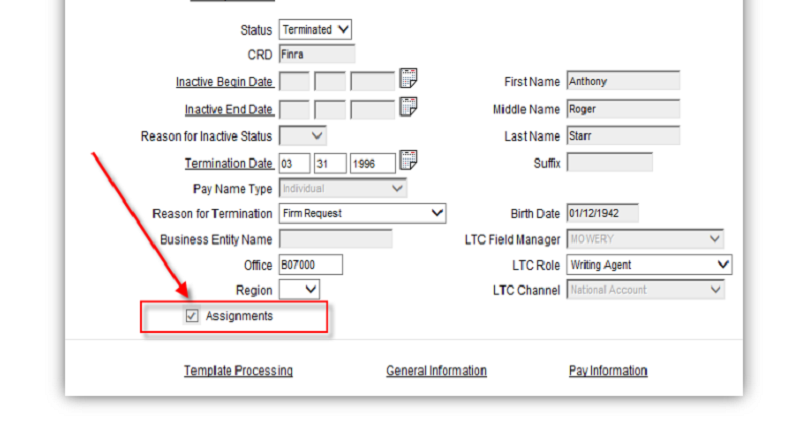Click the Termination Date month field 03
Screen dimensions: 800x423
(x=294, y=164)
